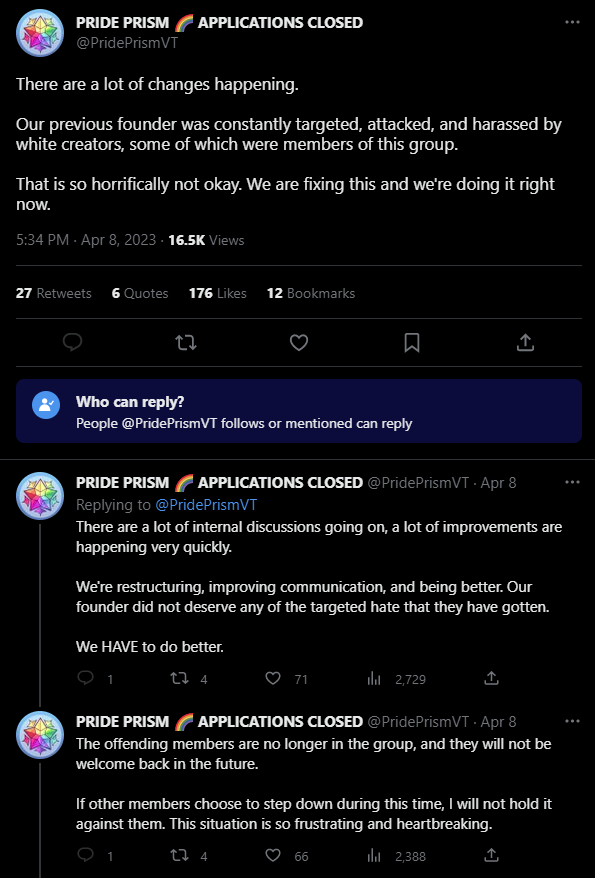
Task: View the 176 Likes list
Action: coord(218,293)
